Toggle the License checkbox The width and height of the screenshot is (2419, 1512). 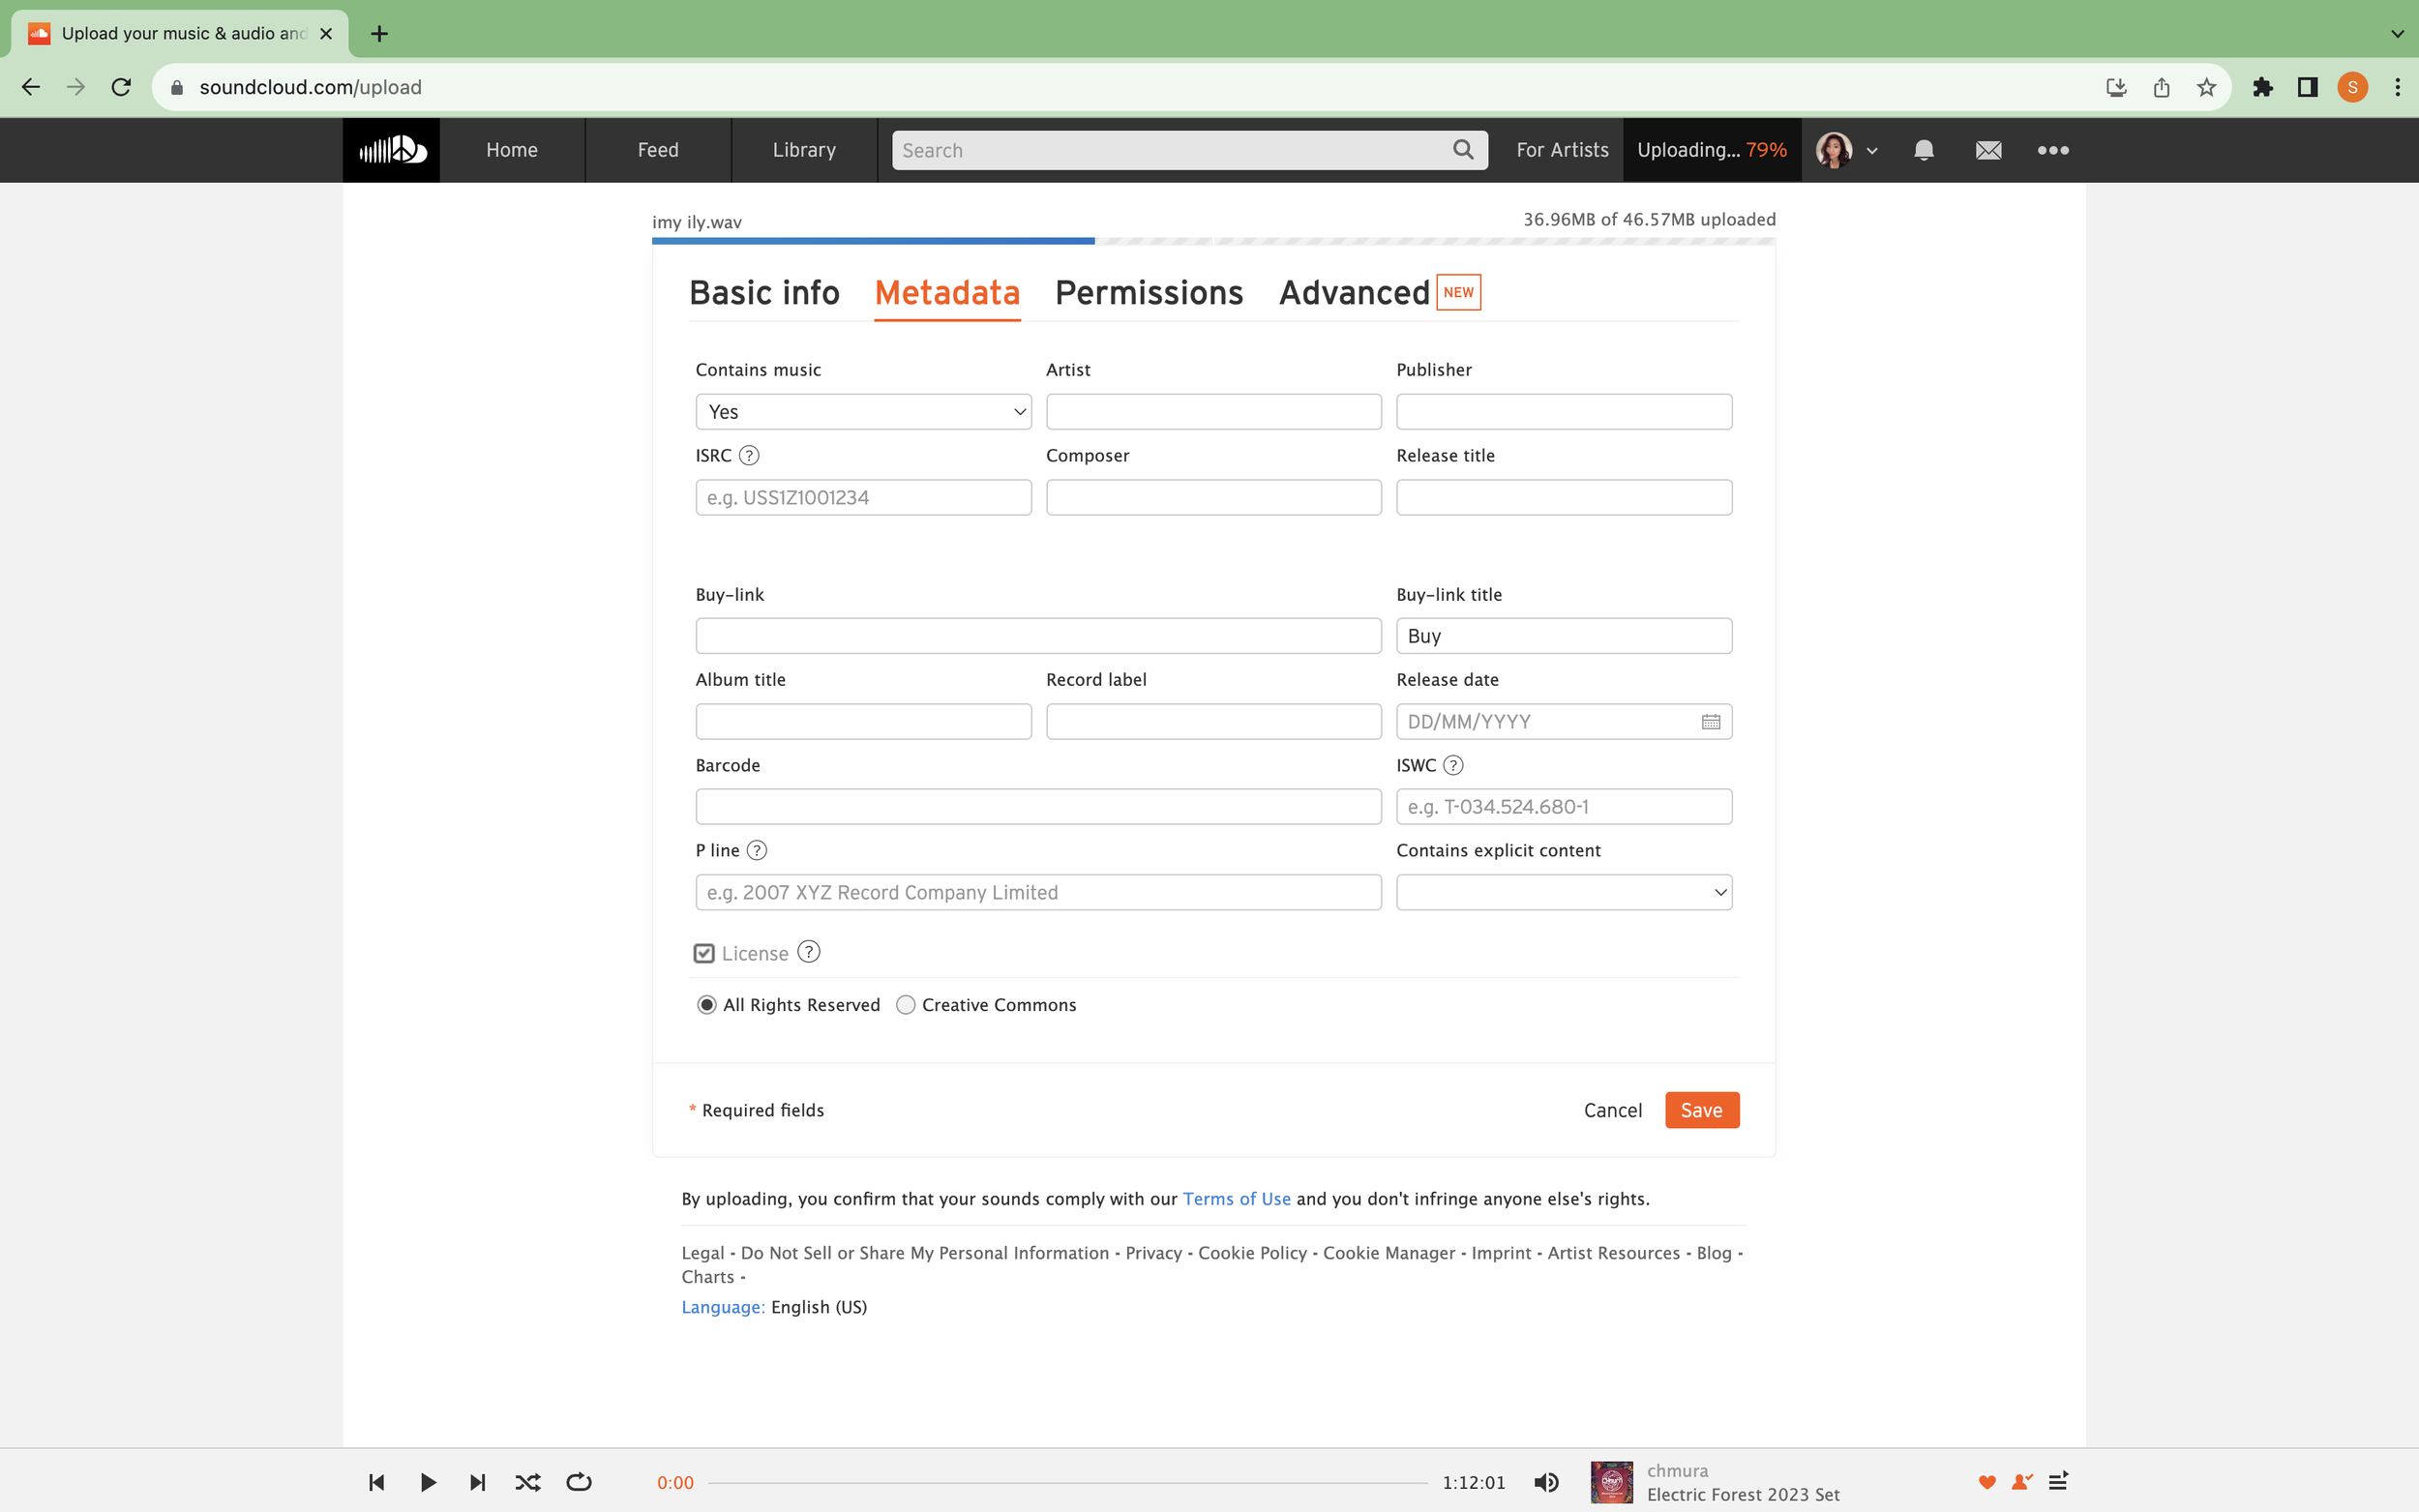(704, 953)
